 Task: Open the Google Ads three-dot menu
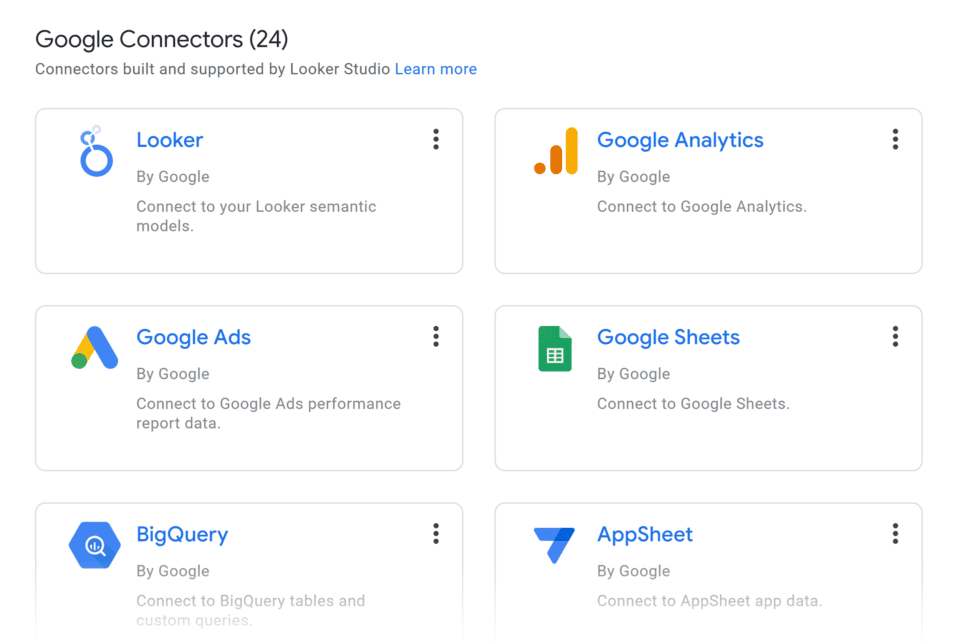coord(436,337)
